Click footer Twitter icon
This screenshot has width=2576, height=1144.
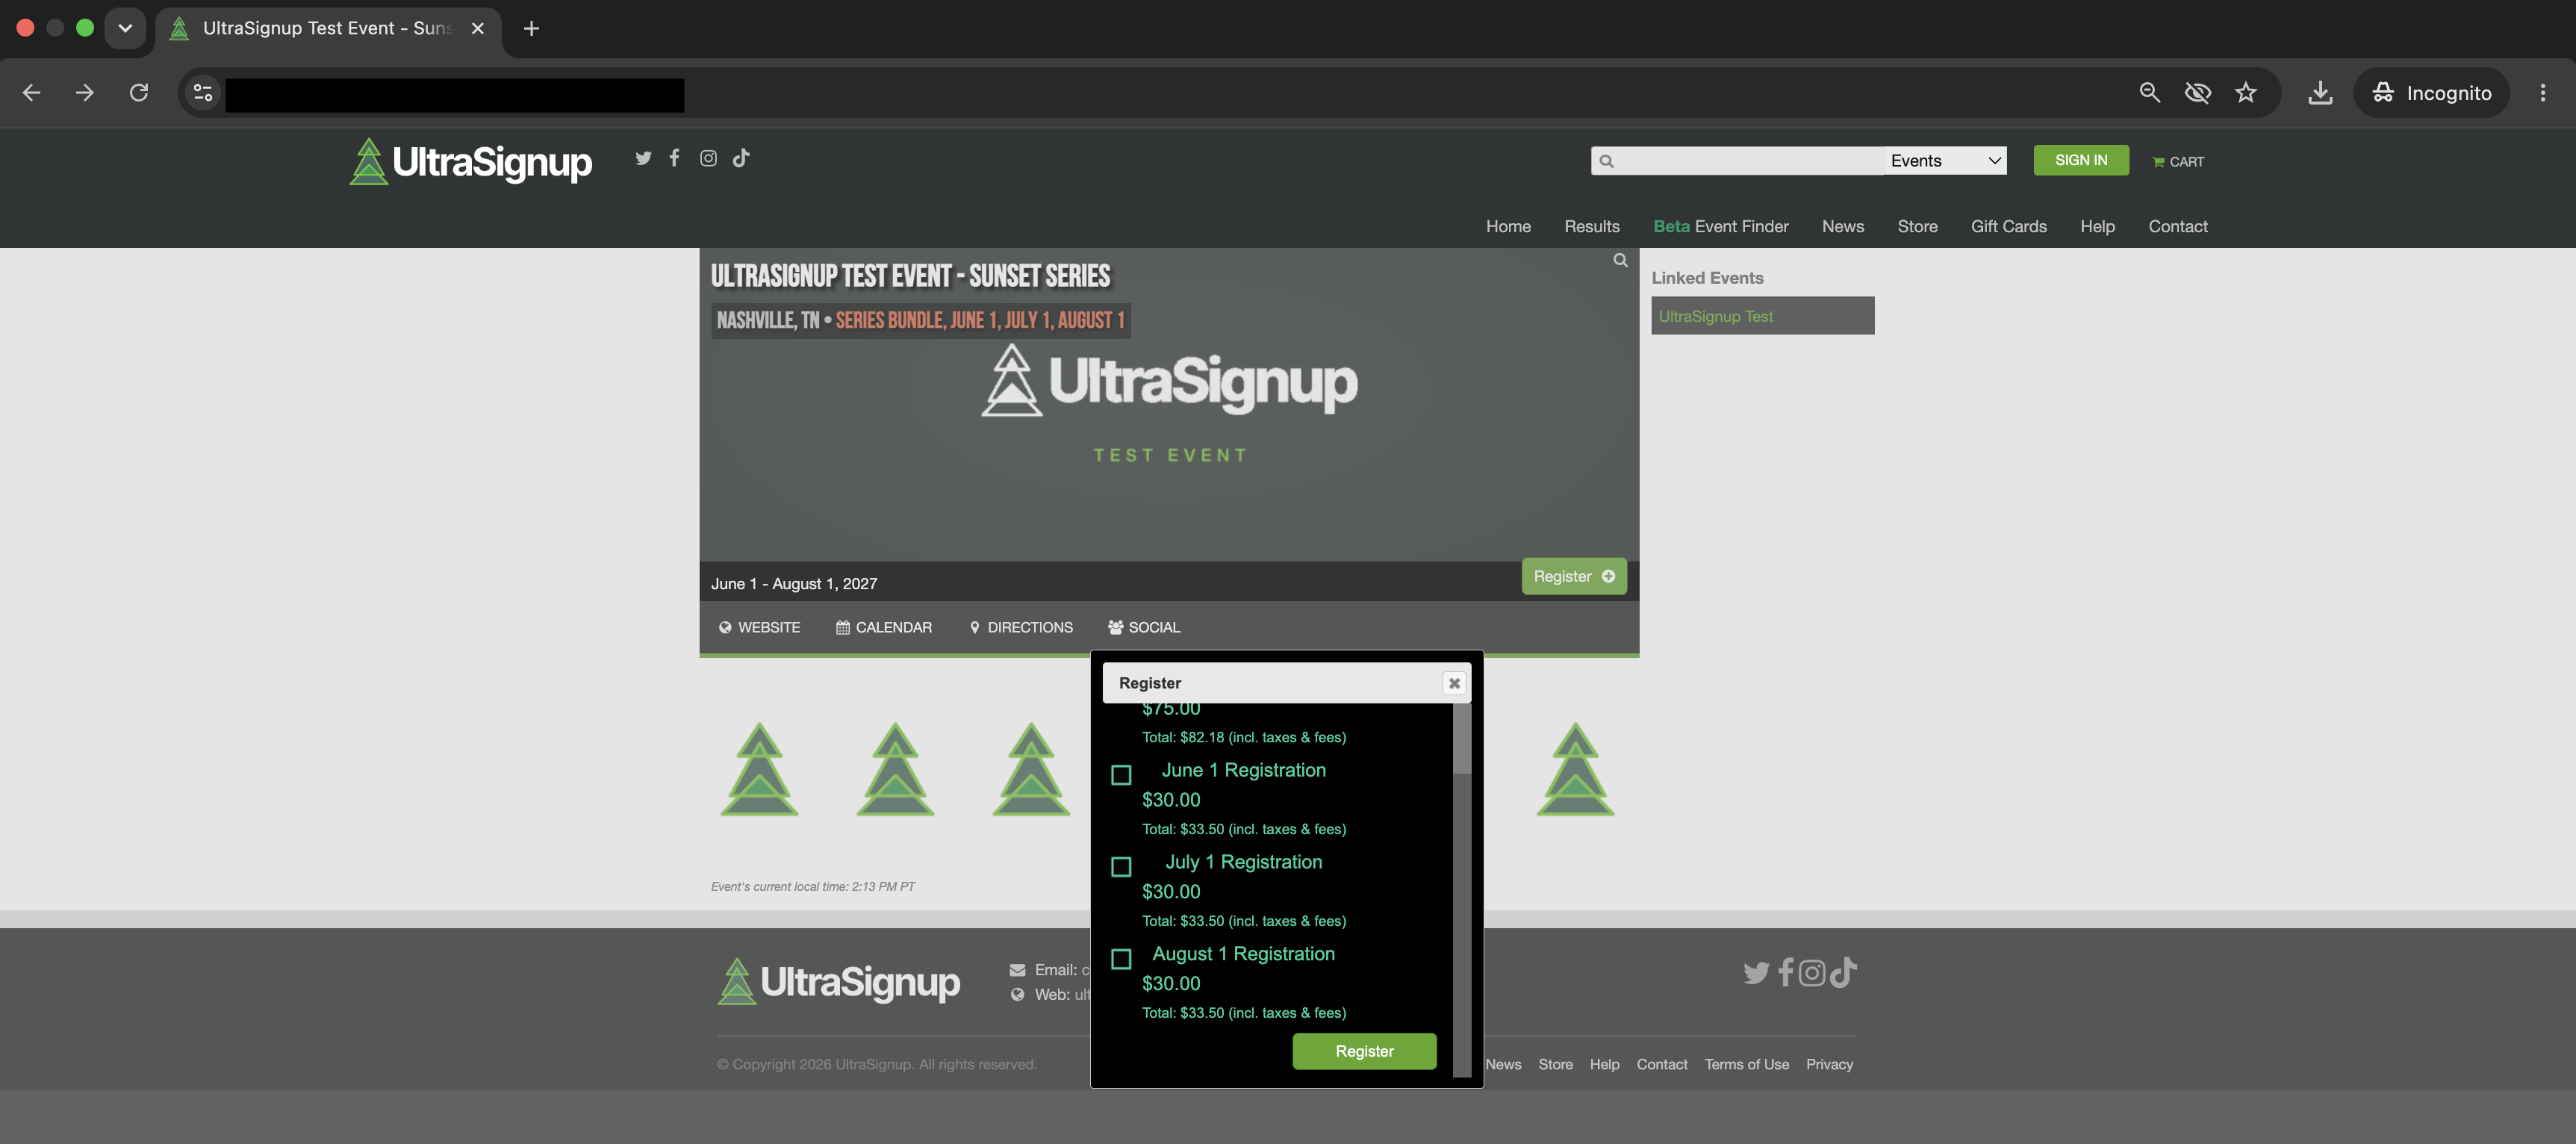[1756, 973]
